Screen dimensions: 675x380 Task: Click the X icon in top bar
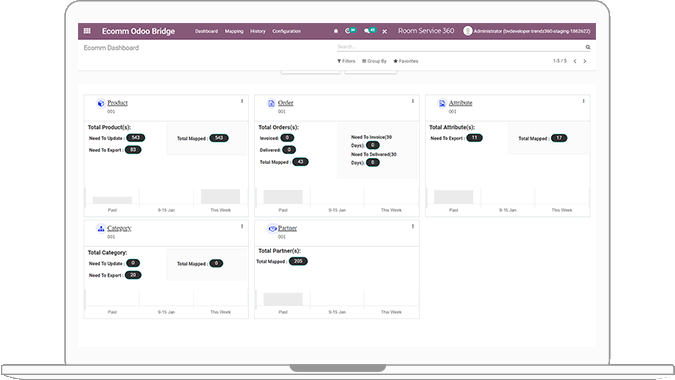[x=384, y=31]
